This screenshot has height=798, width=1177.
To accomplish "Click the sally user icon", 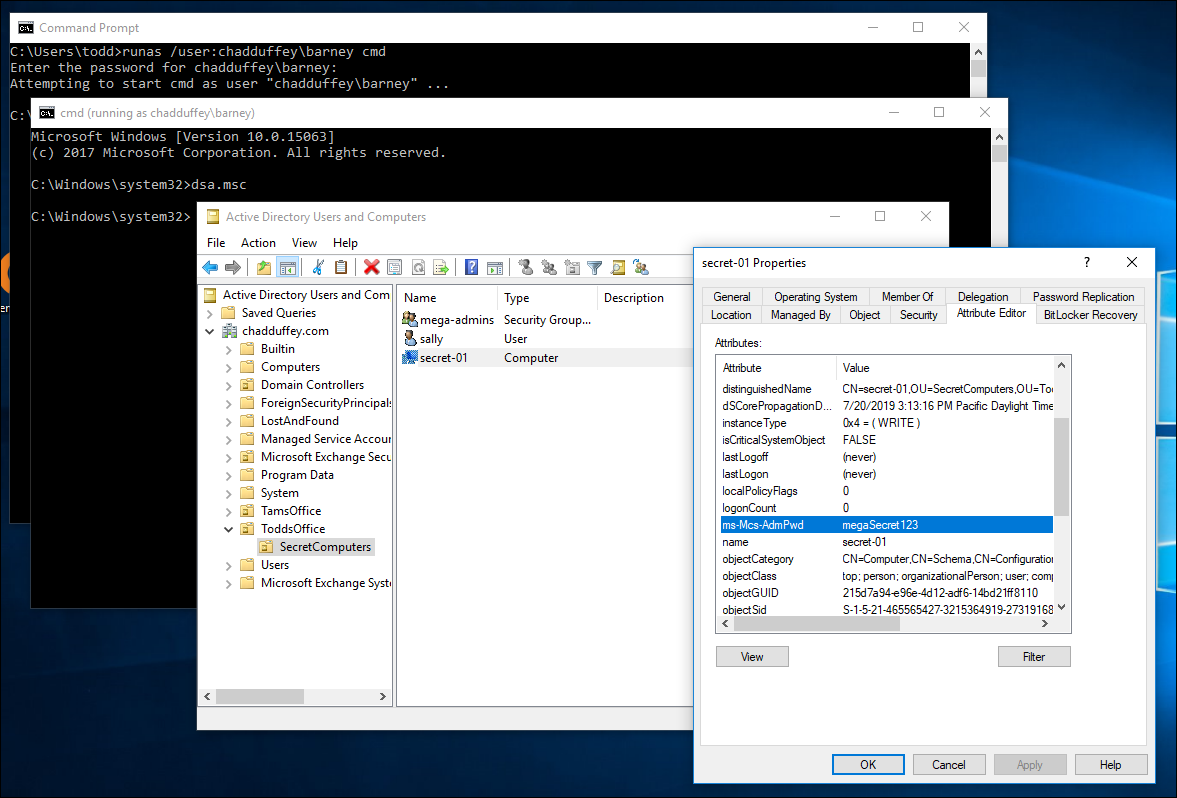I will coord(410,339).
